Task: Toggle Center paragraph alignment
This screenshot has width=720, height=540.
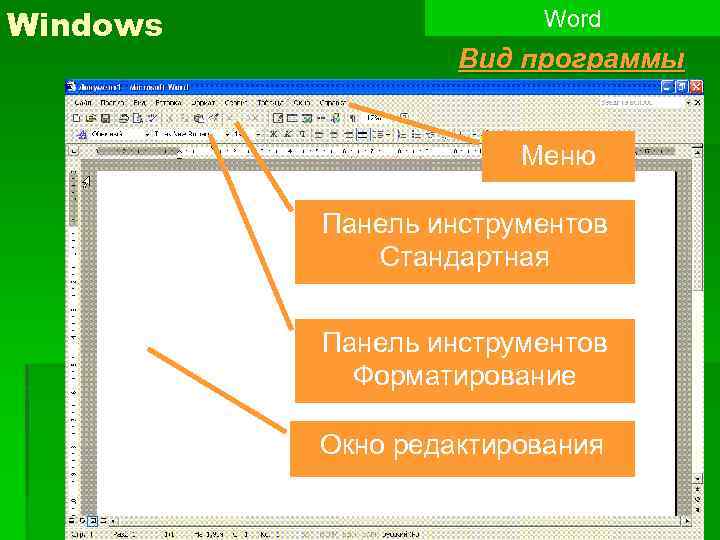Action: click(x=334, y=134)
